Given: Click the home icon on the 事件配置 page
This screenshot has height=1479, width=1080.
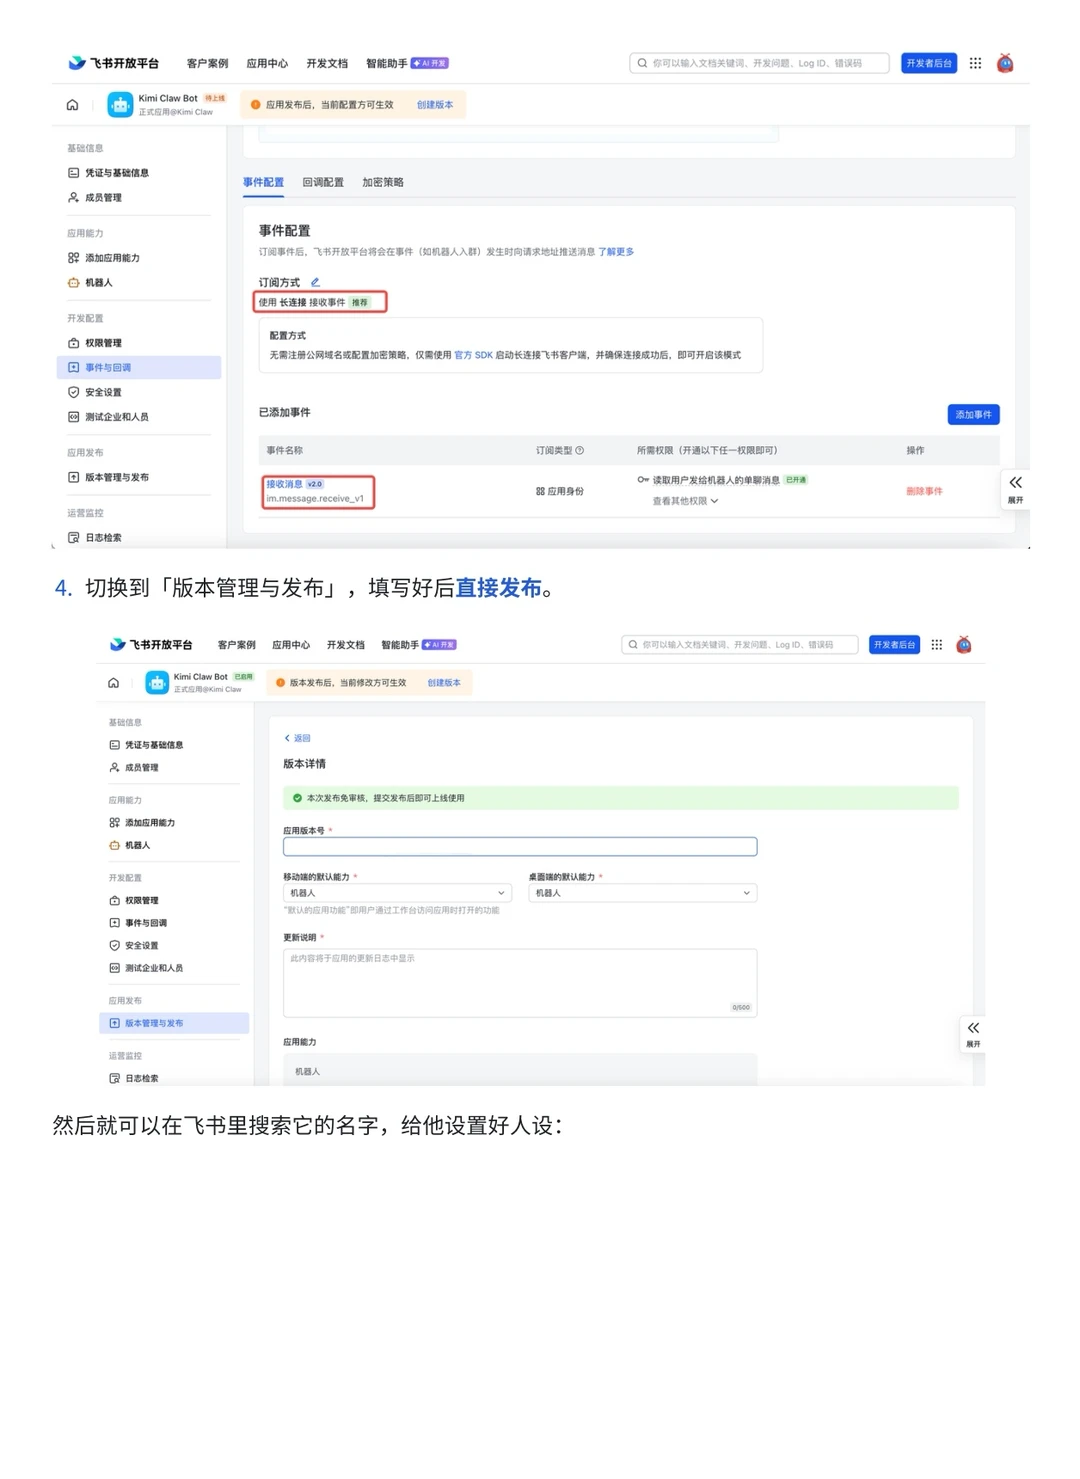Looking at the screenshot, I should pyautogui.click(x=72, y=105).
